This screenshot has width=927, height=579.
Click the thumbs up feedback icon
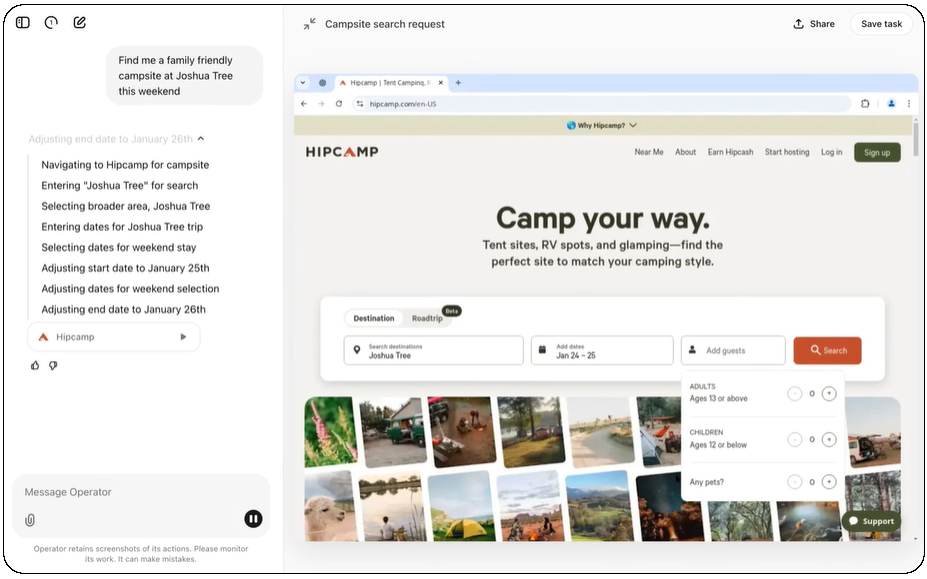tap(35, 365)
